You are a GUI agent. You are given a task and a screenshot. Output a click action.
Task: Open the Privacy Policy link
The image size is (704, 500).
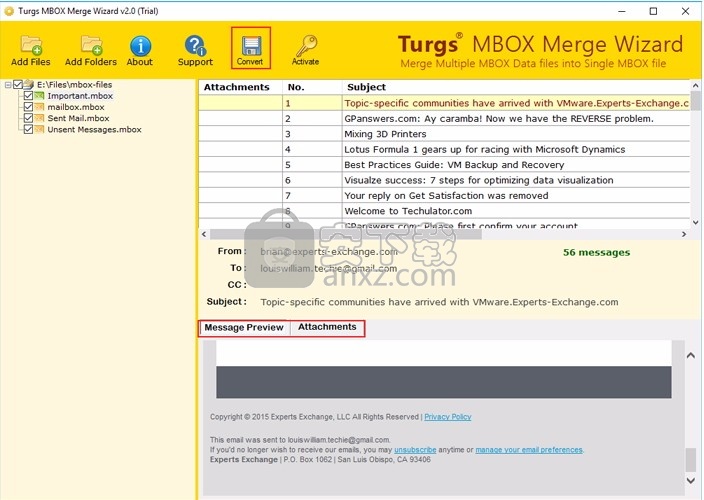click(x=448, y=417)
